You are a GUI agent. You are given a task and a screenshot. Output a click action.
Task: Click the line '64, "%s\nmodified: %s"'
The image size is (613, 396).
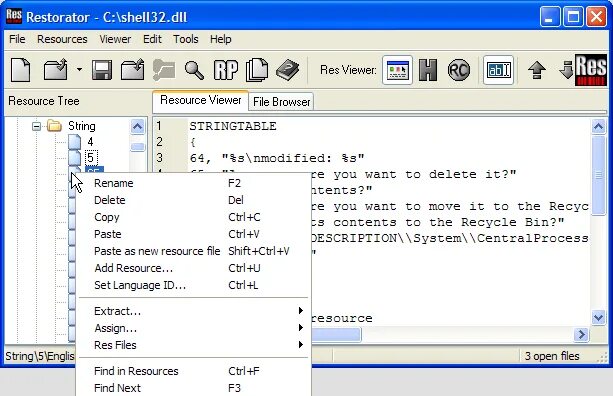pos(277,158)
